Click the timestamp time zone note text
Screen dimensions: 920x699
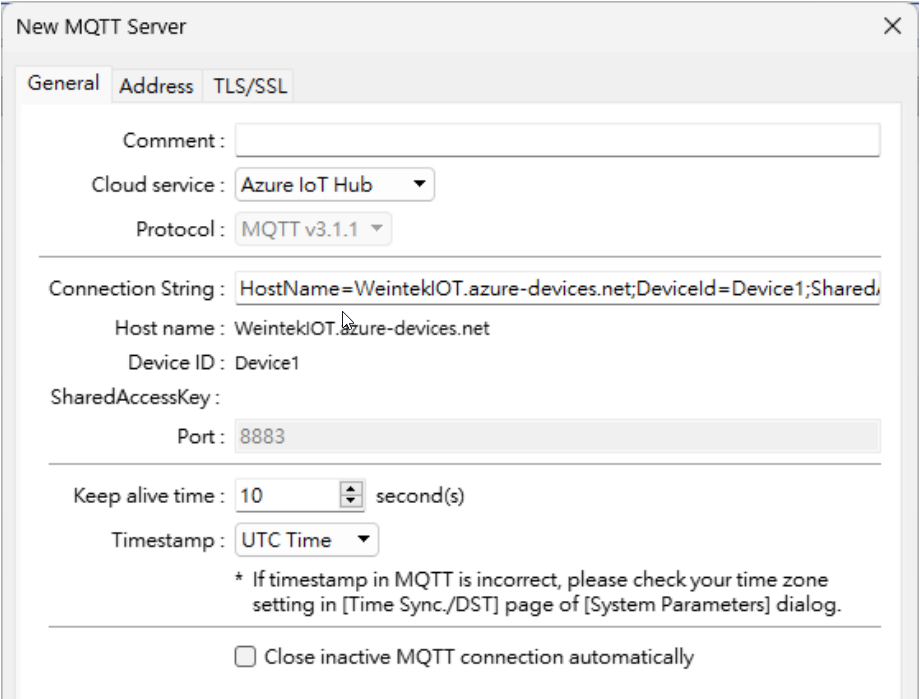(540, 592)
